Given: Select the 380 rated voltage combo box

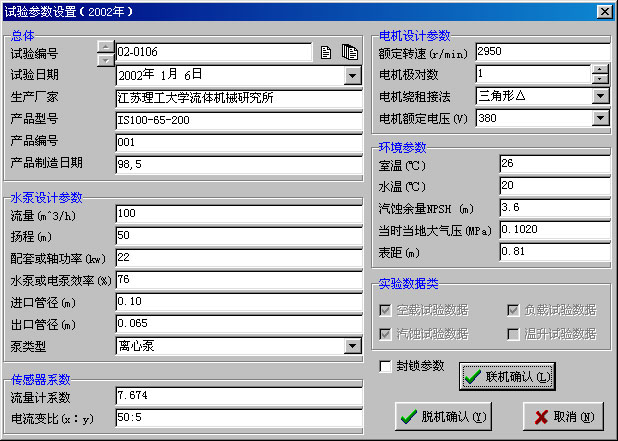Looking at the screenshot, I should pyautogui.click(x=543, y=118).
